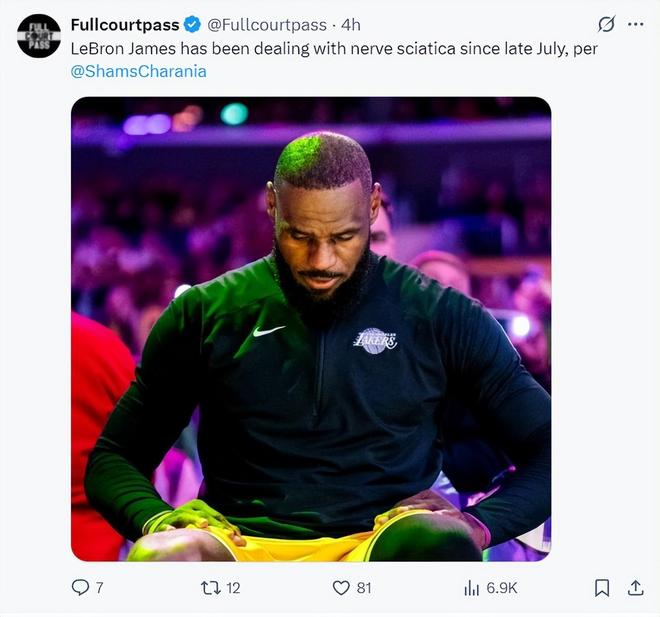Viewport: 660px width, 617px height.
Task: Open the Fullcourtpass profile avatar
Action: pos(39,36)
